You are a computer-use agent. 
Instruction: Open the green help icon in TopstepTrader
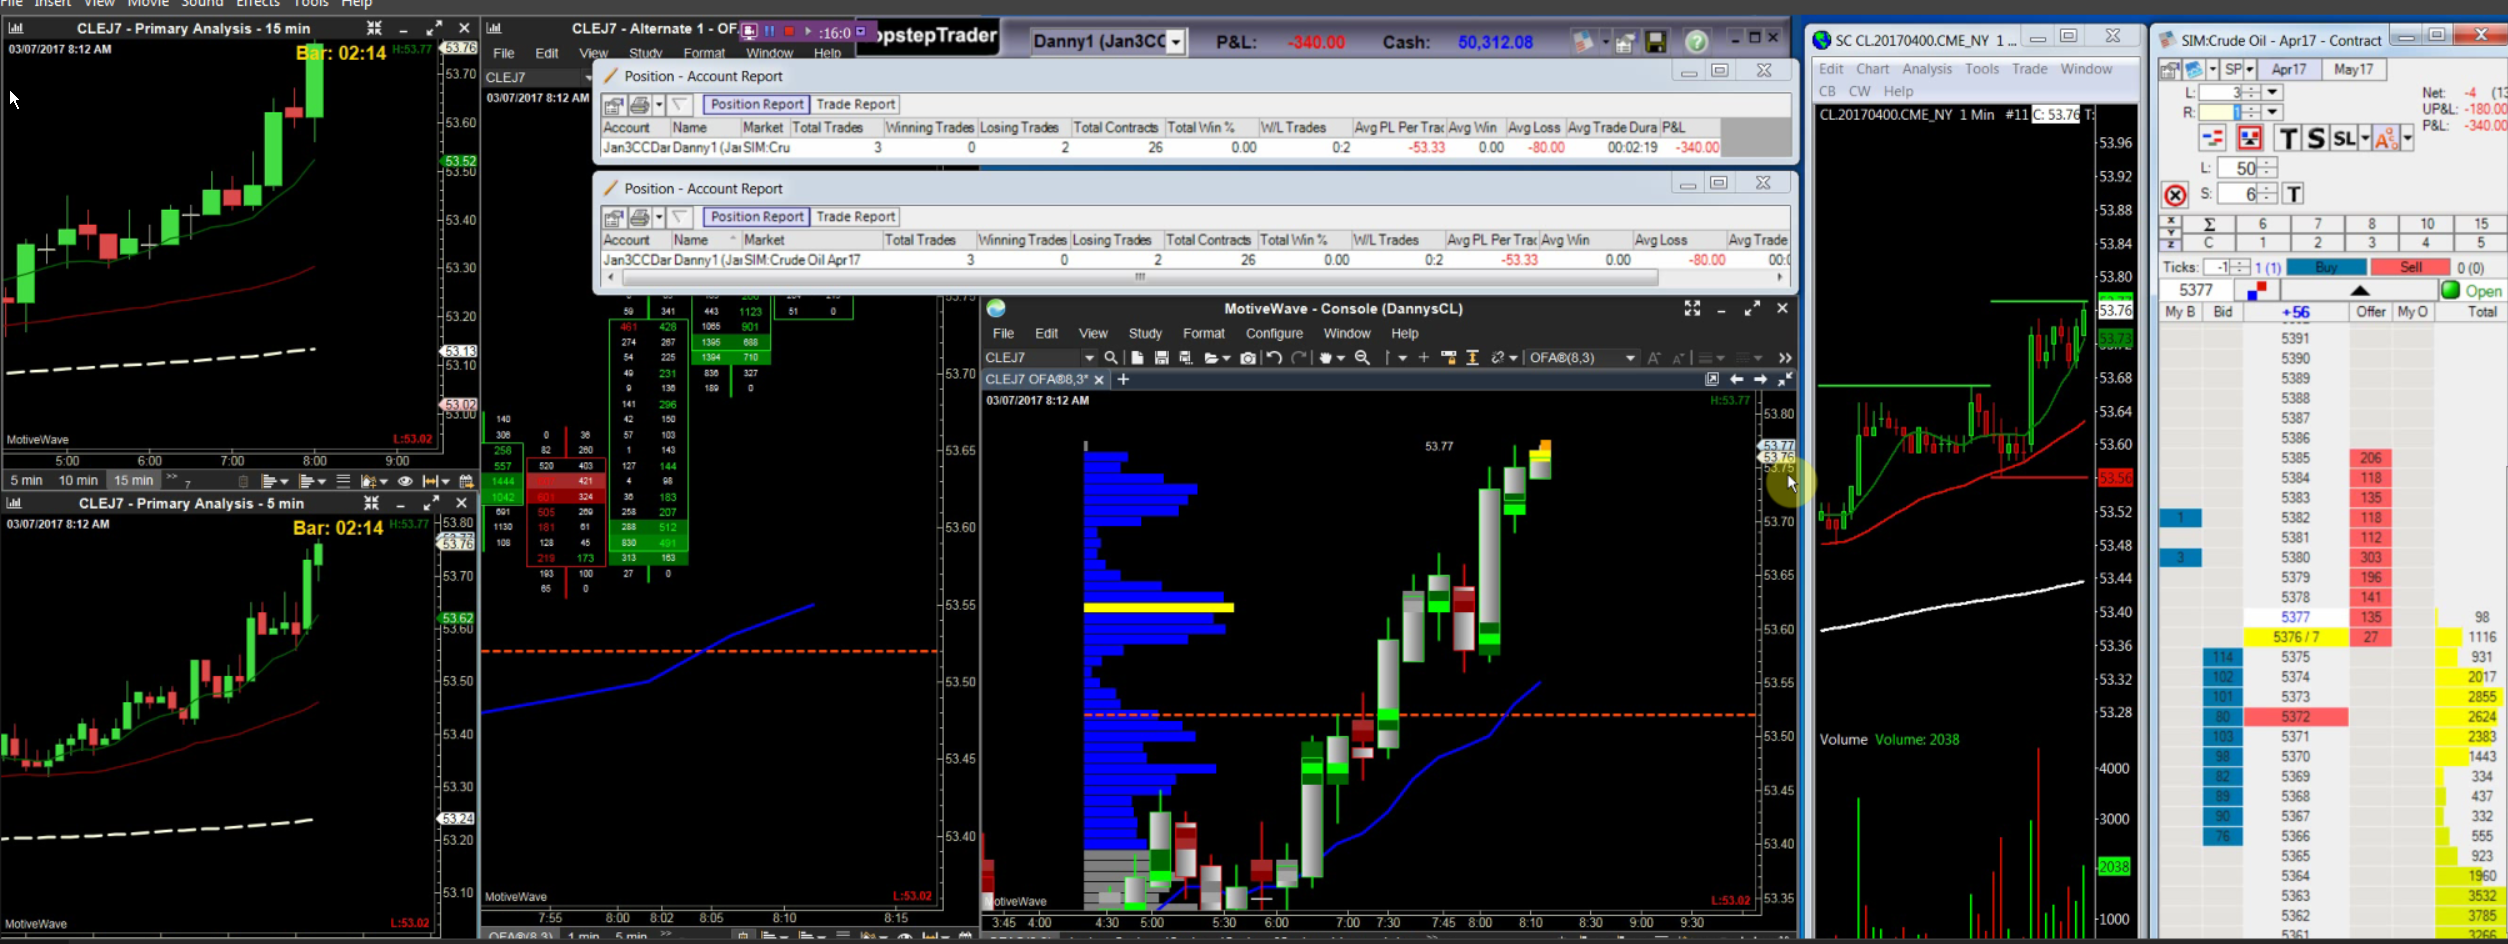click(x=1696, y=42)
